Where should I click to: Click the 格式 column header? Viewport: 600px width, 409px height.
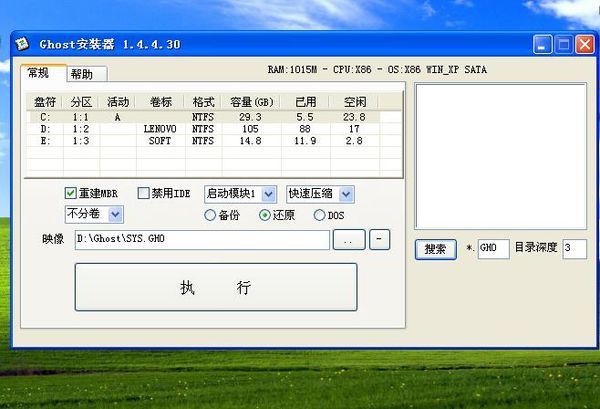pos(203,102)
